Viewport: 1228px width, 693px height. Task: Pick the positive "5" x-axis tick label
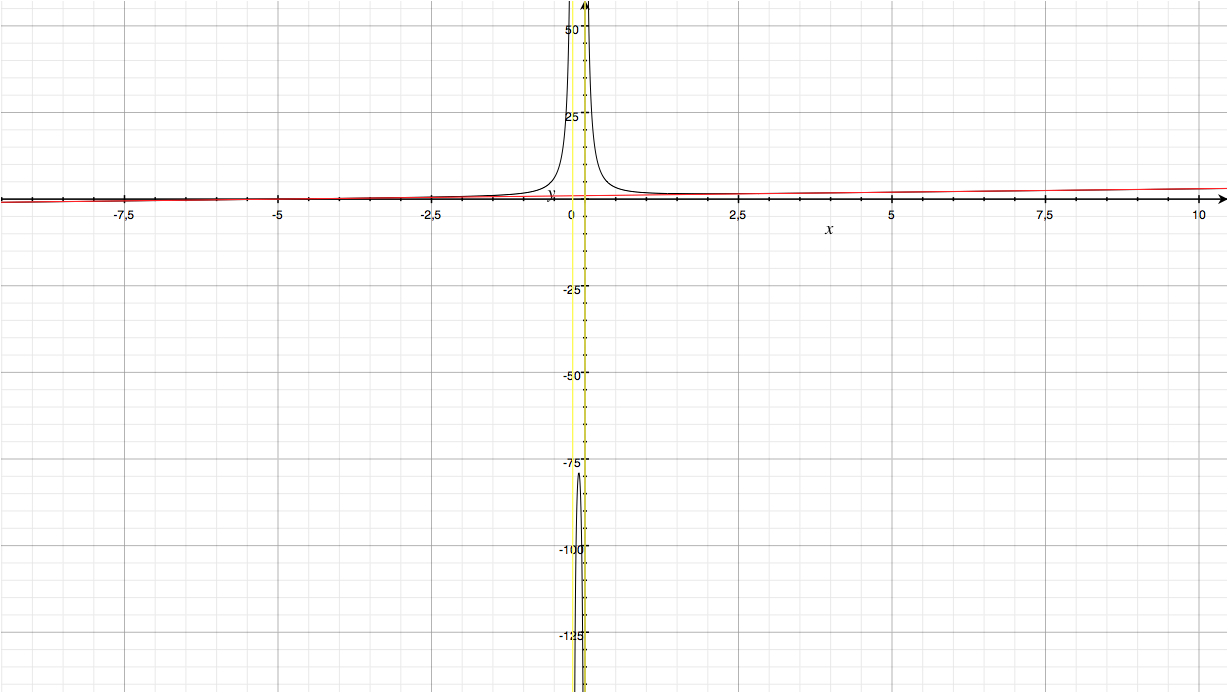coord(891,216)
